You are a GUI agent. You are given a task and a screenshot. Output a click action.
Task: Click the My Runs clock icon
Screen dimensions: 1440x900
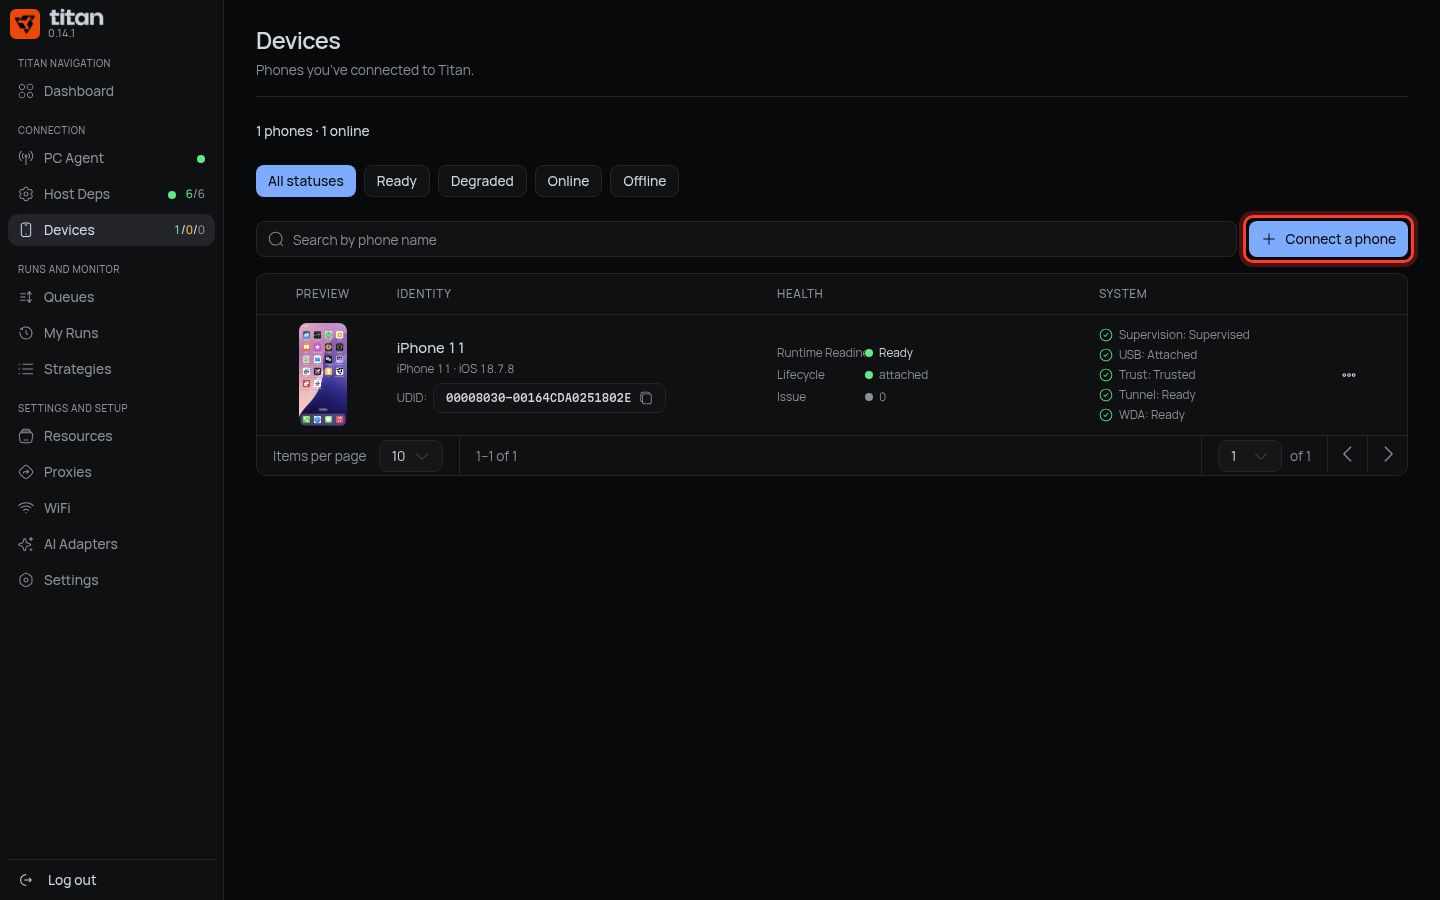[x=26, y=333]
